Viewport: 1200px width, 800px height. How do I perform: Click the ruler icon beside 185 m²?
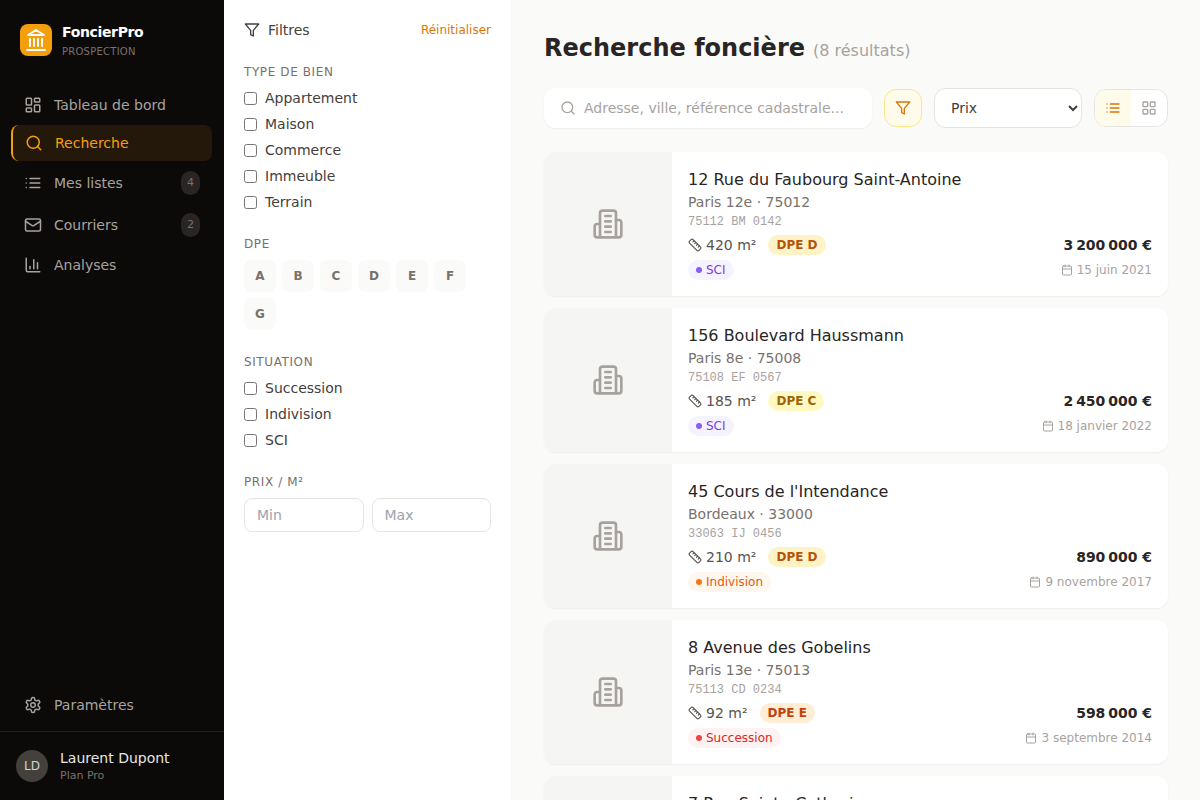tap(695, 401)
